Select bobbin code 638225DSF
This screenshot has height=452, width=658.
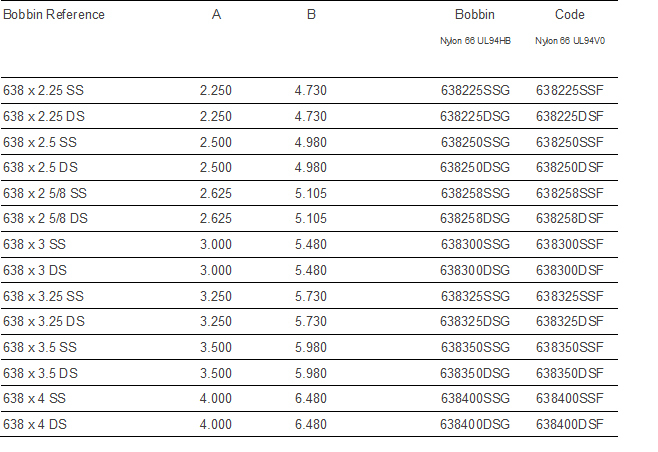pyautogui.click(x=570, y=116)
